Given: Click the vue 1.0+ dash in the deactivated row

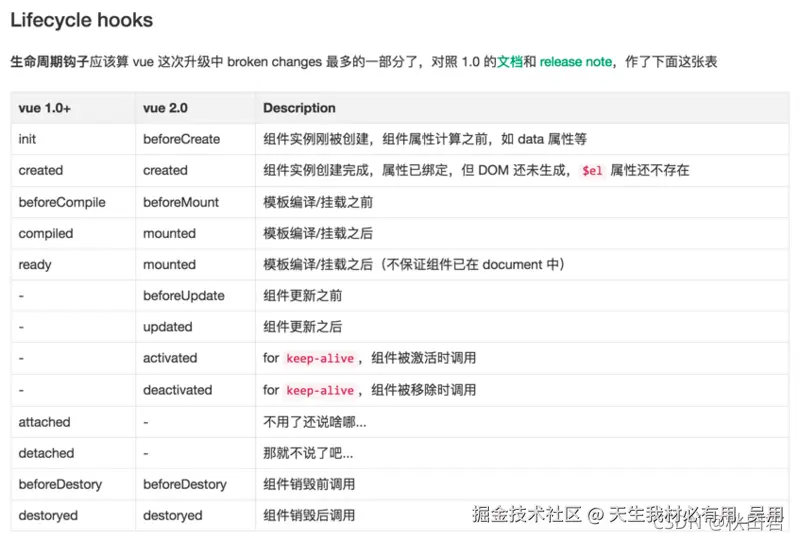Looking at the screenshot, I should (21, 390).
